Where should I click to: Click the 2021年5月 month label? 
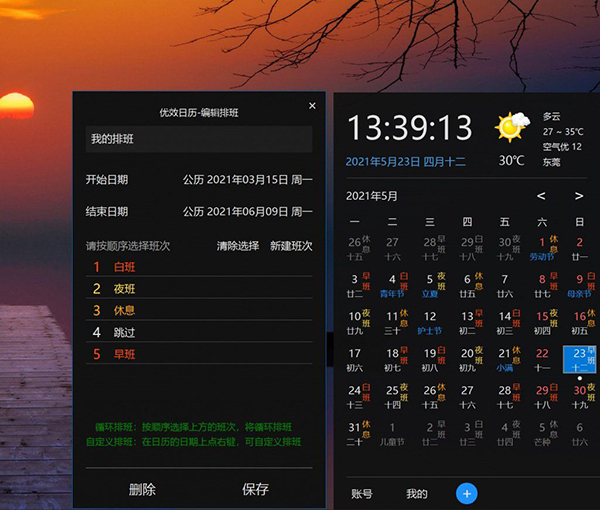click(372, 196)
